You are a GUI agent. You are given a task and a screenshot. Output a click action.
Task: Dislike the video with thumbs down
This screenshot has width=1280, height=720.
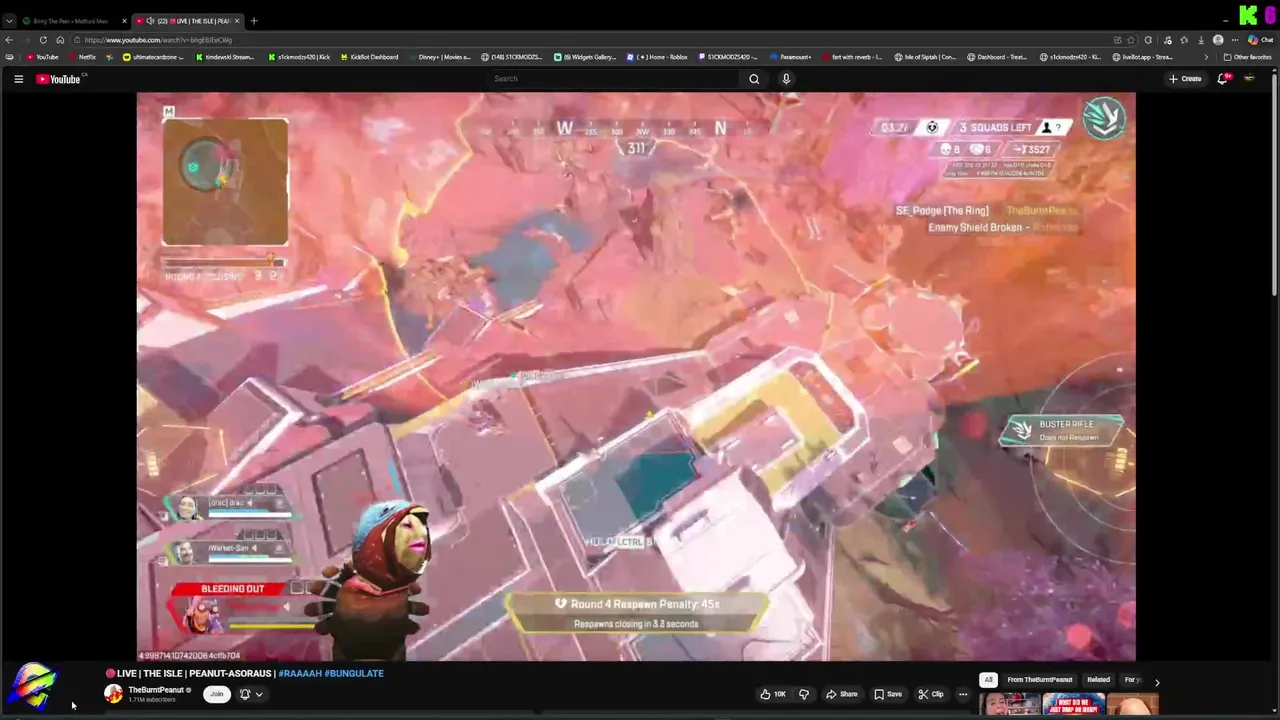(x=803, y=694)
